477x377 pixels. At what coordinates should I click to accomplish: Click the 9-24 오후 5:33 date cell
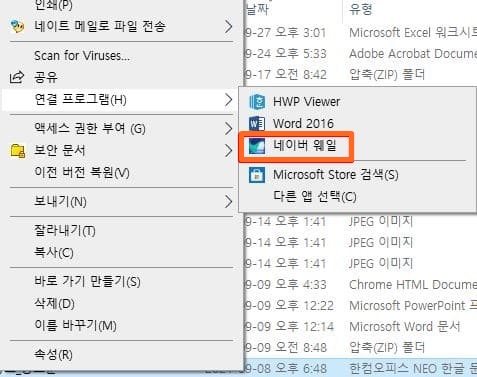(x=286, y=53)
